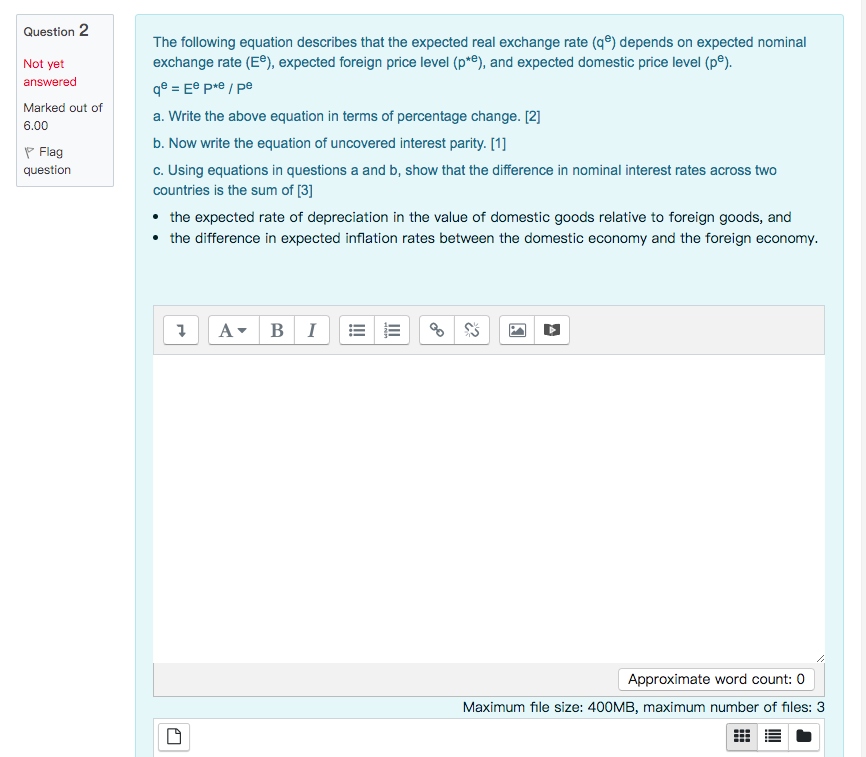The image size is (866, 757).
Task: Insert an unordered bullet list
Action: [357, 330]
